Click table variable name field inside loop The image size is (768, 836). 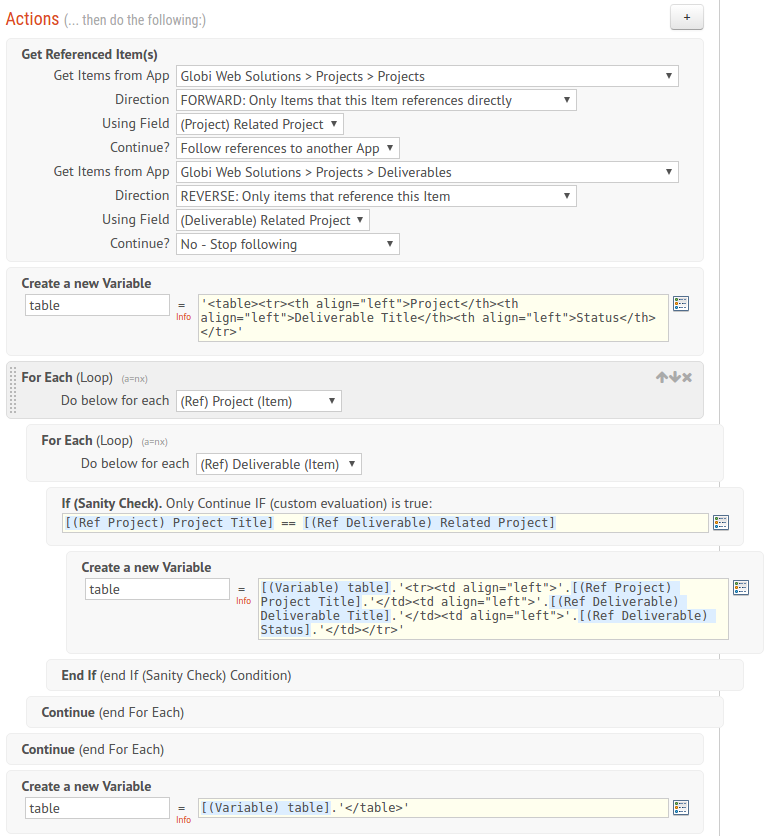pos(157,589)
